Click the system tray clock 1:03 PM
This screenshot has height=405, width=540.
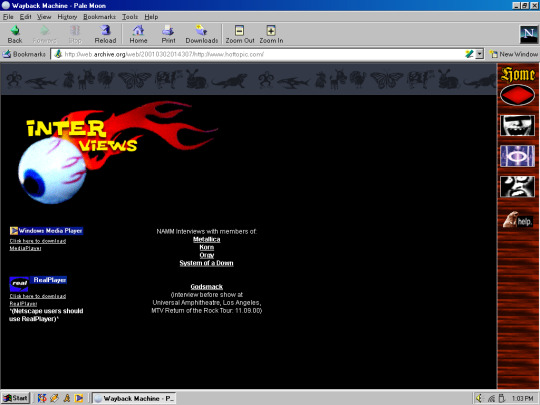click(x=522, y=398)
